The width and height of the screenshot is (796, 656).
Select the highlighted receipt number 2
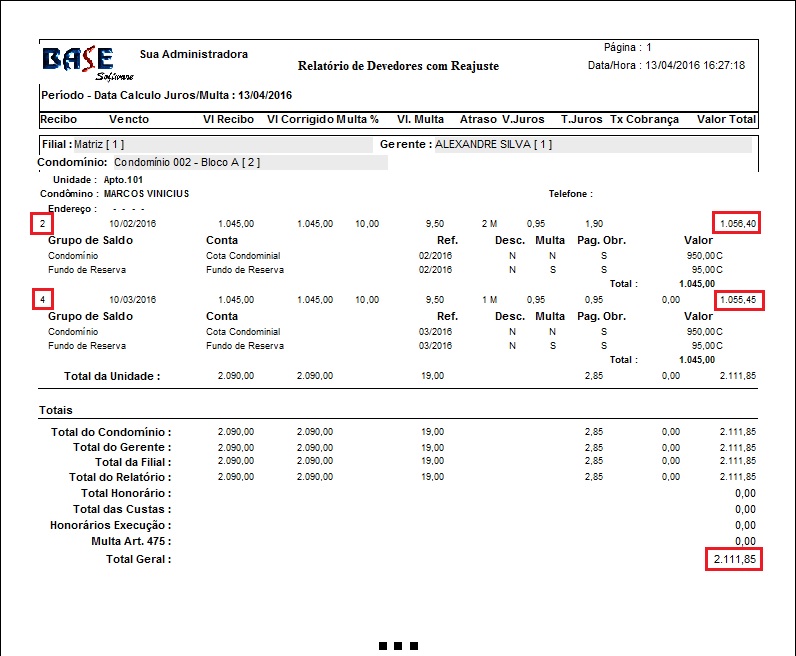42,223
